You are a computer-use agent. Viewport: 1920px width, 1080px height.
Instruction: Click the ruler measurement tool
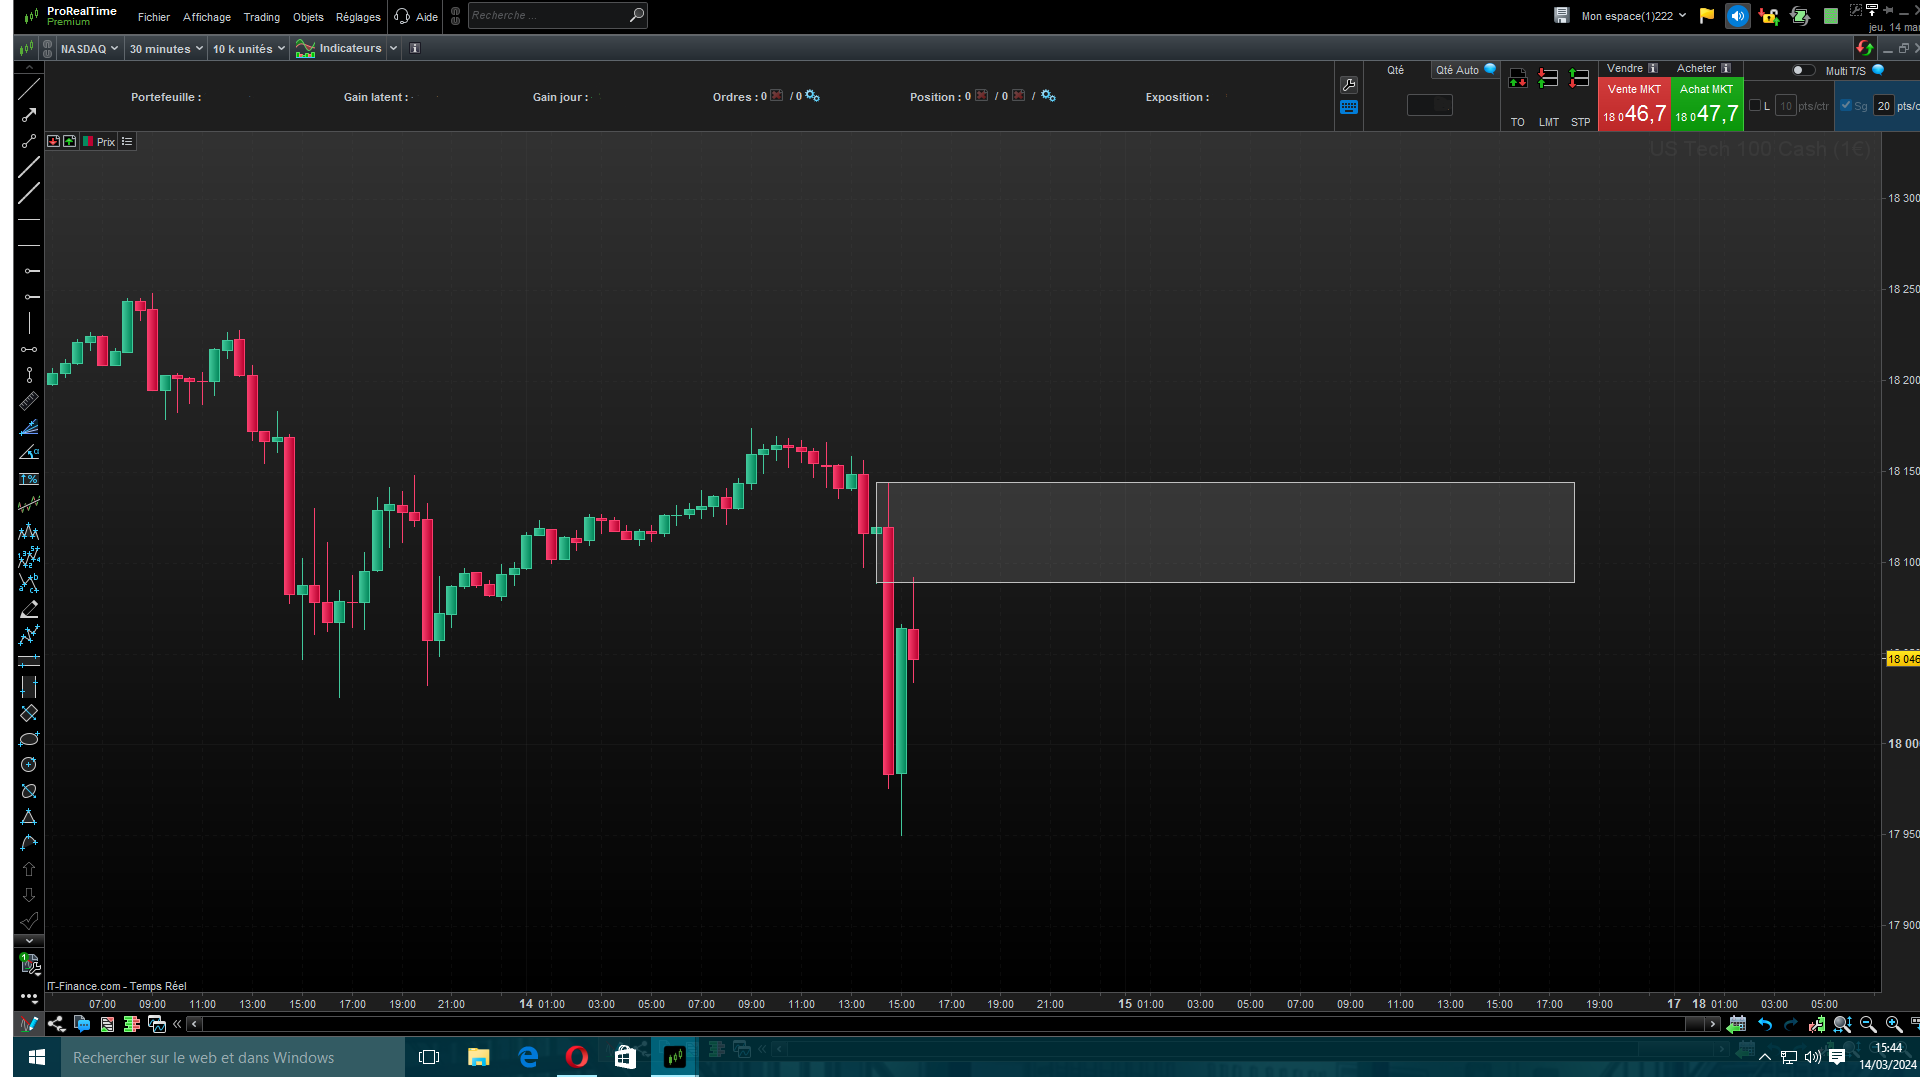(29, 401)
